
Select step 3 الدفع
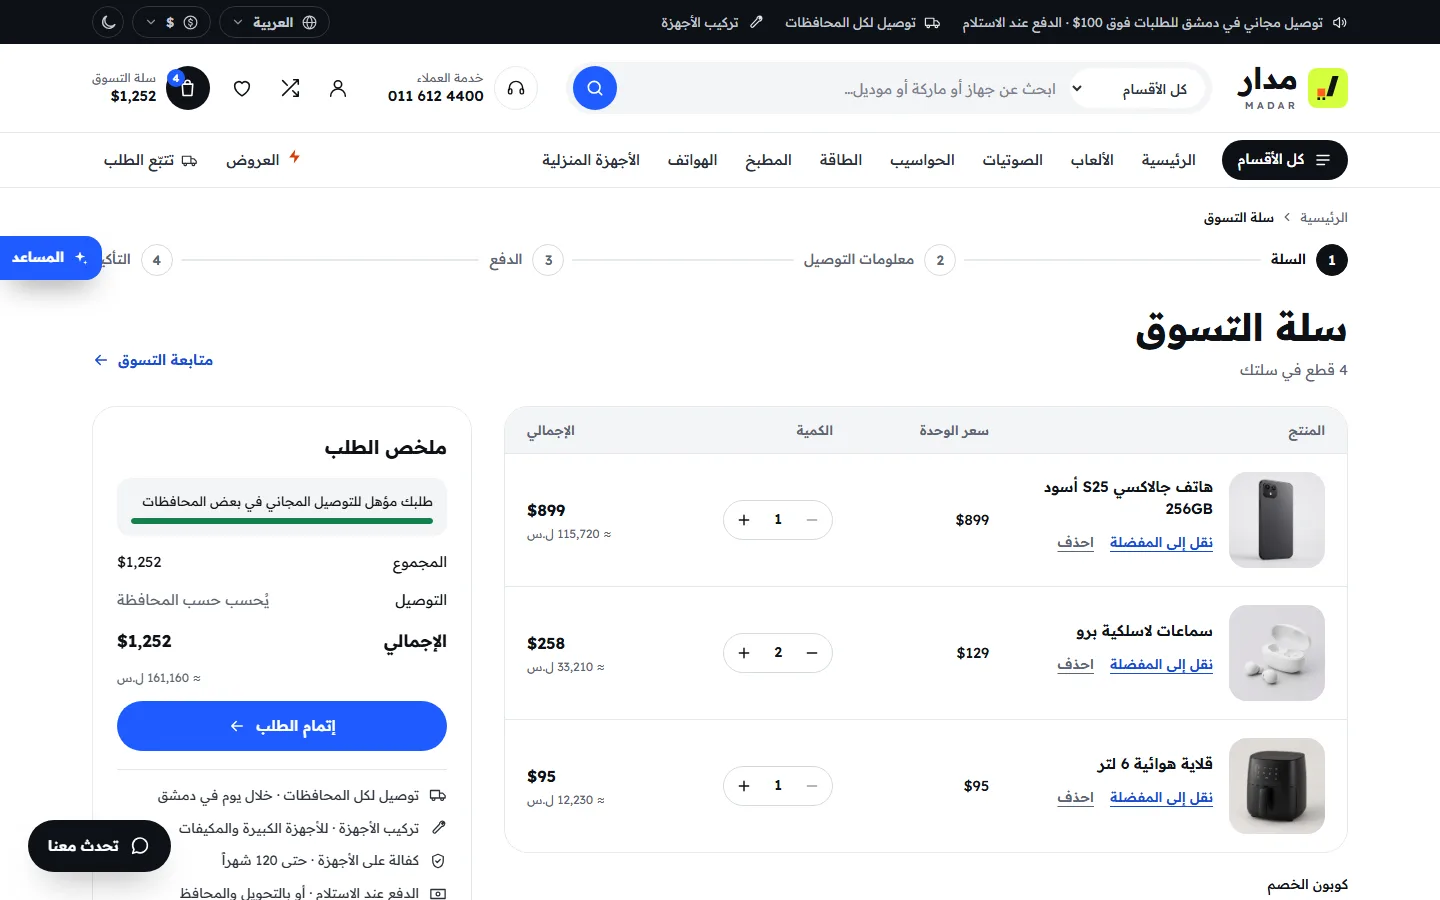(526, 260)
